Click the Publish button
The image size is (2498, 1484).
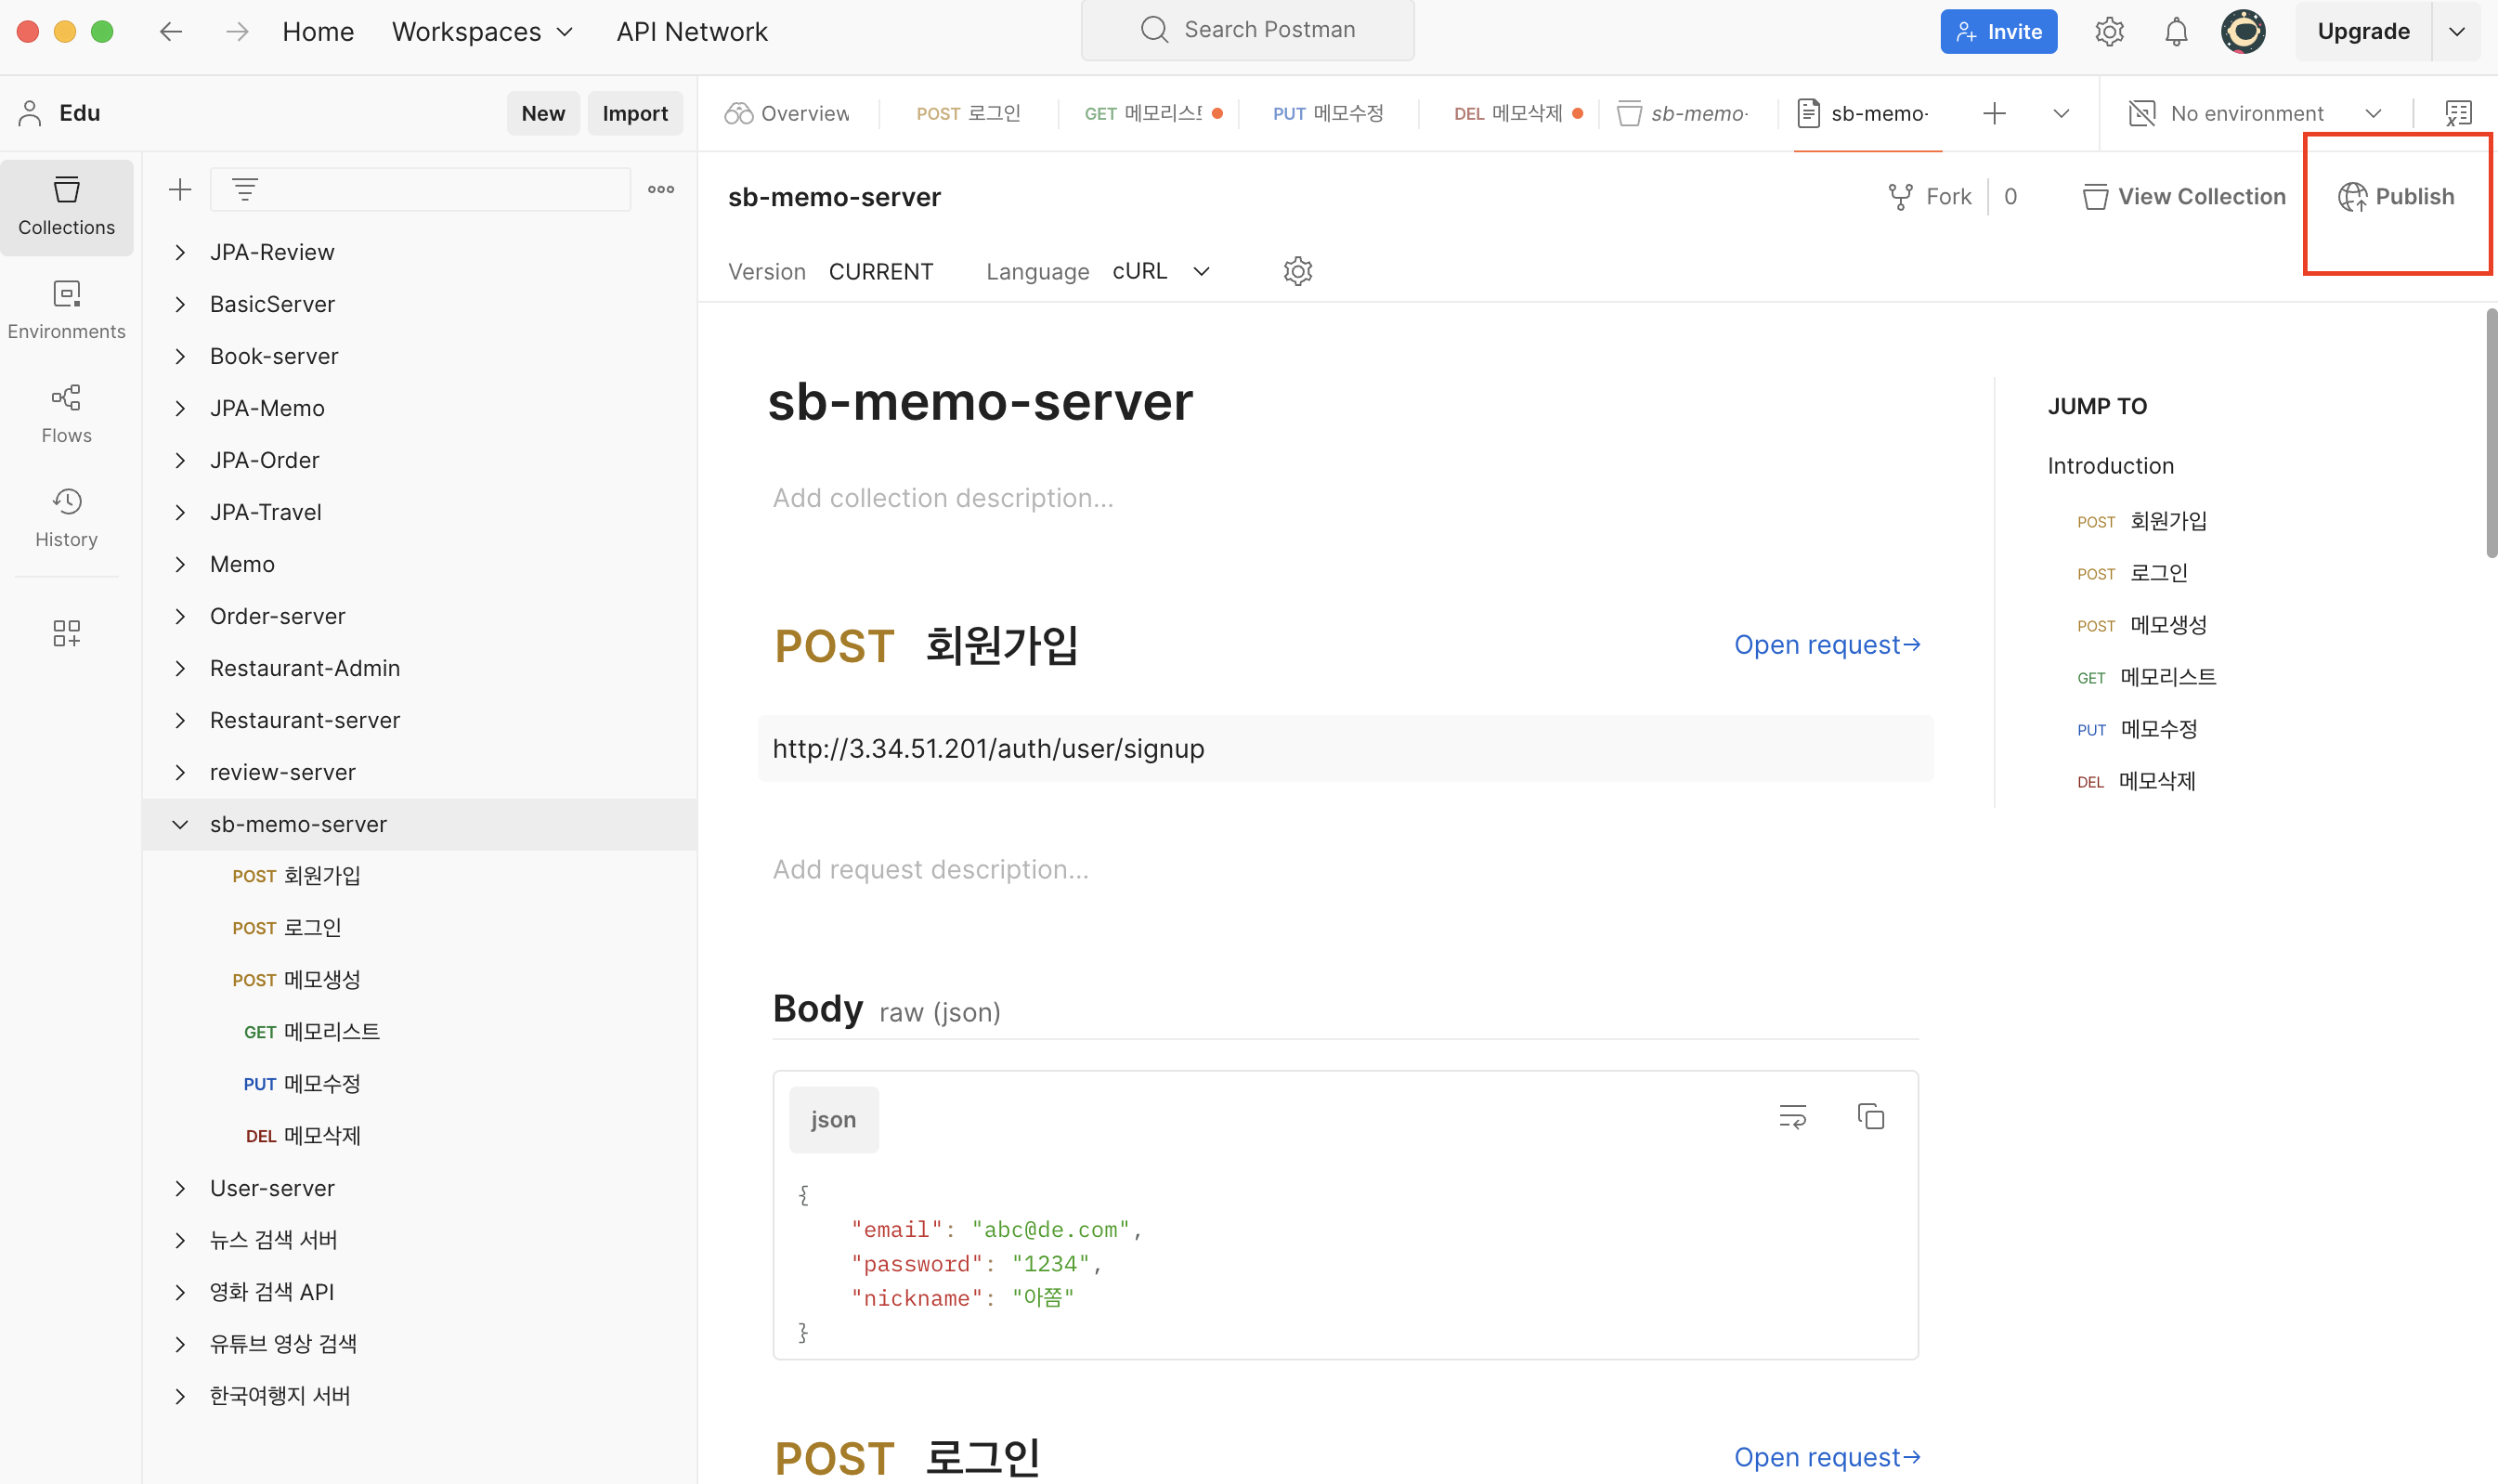click(x=2396, y=197)
